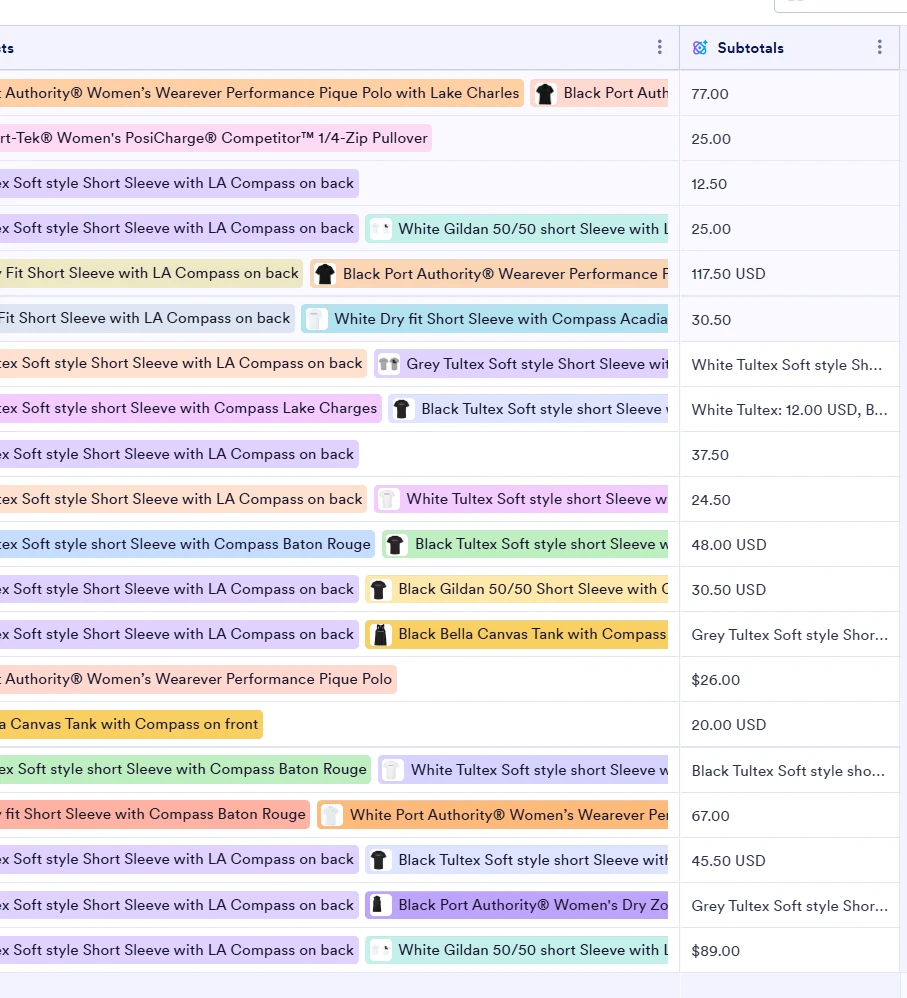The height and width of the screenshot is (998, 907).
Task: Open the Black Gildan 50/50 Short Sleeve tag
Action: pos(516,589)
